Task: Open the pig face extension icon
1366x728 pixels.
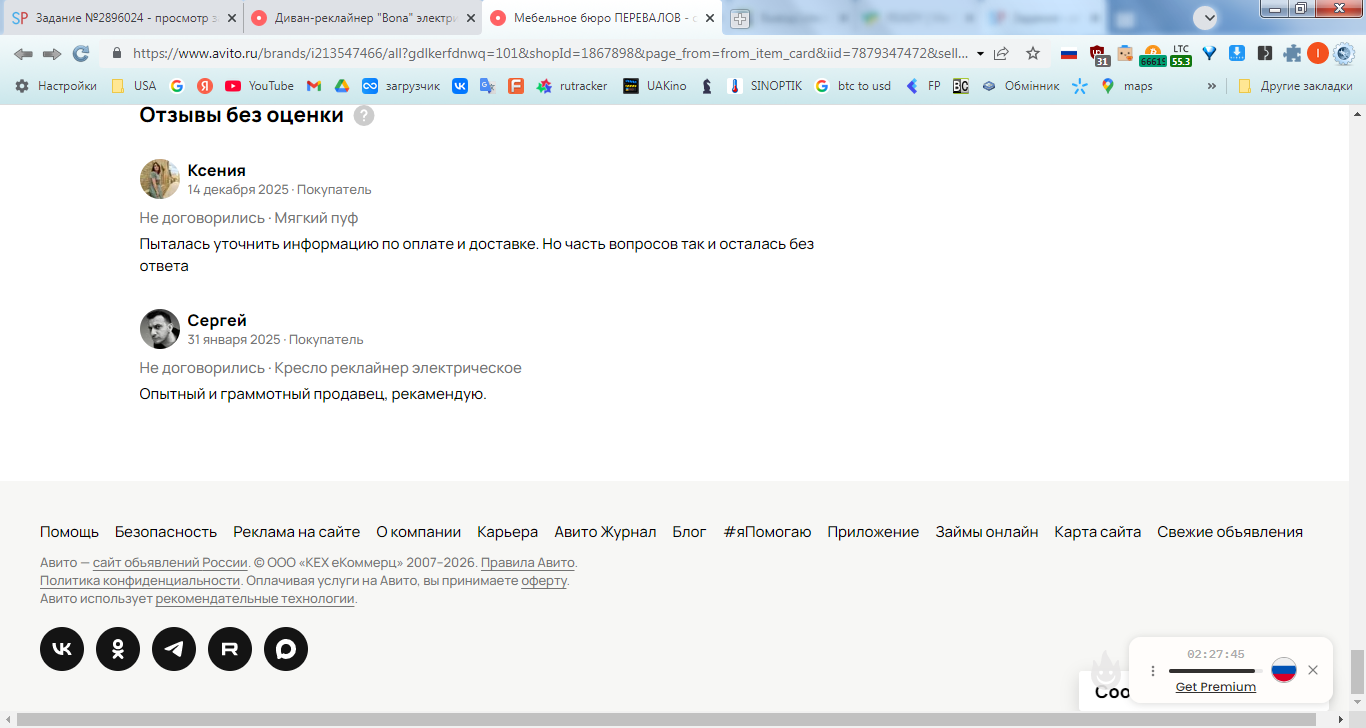Action: pyautogui.click(x=1125, y=54)
